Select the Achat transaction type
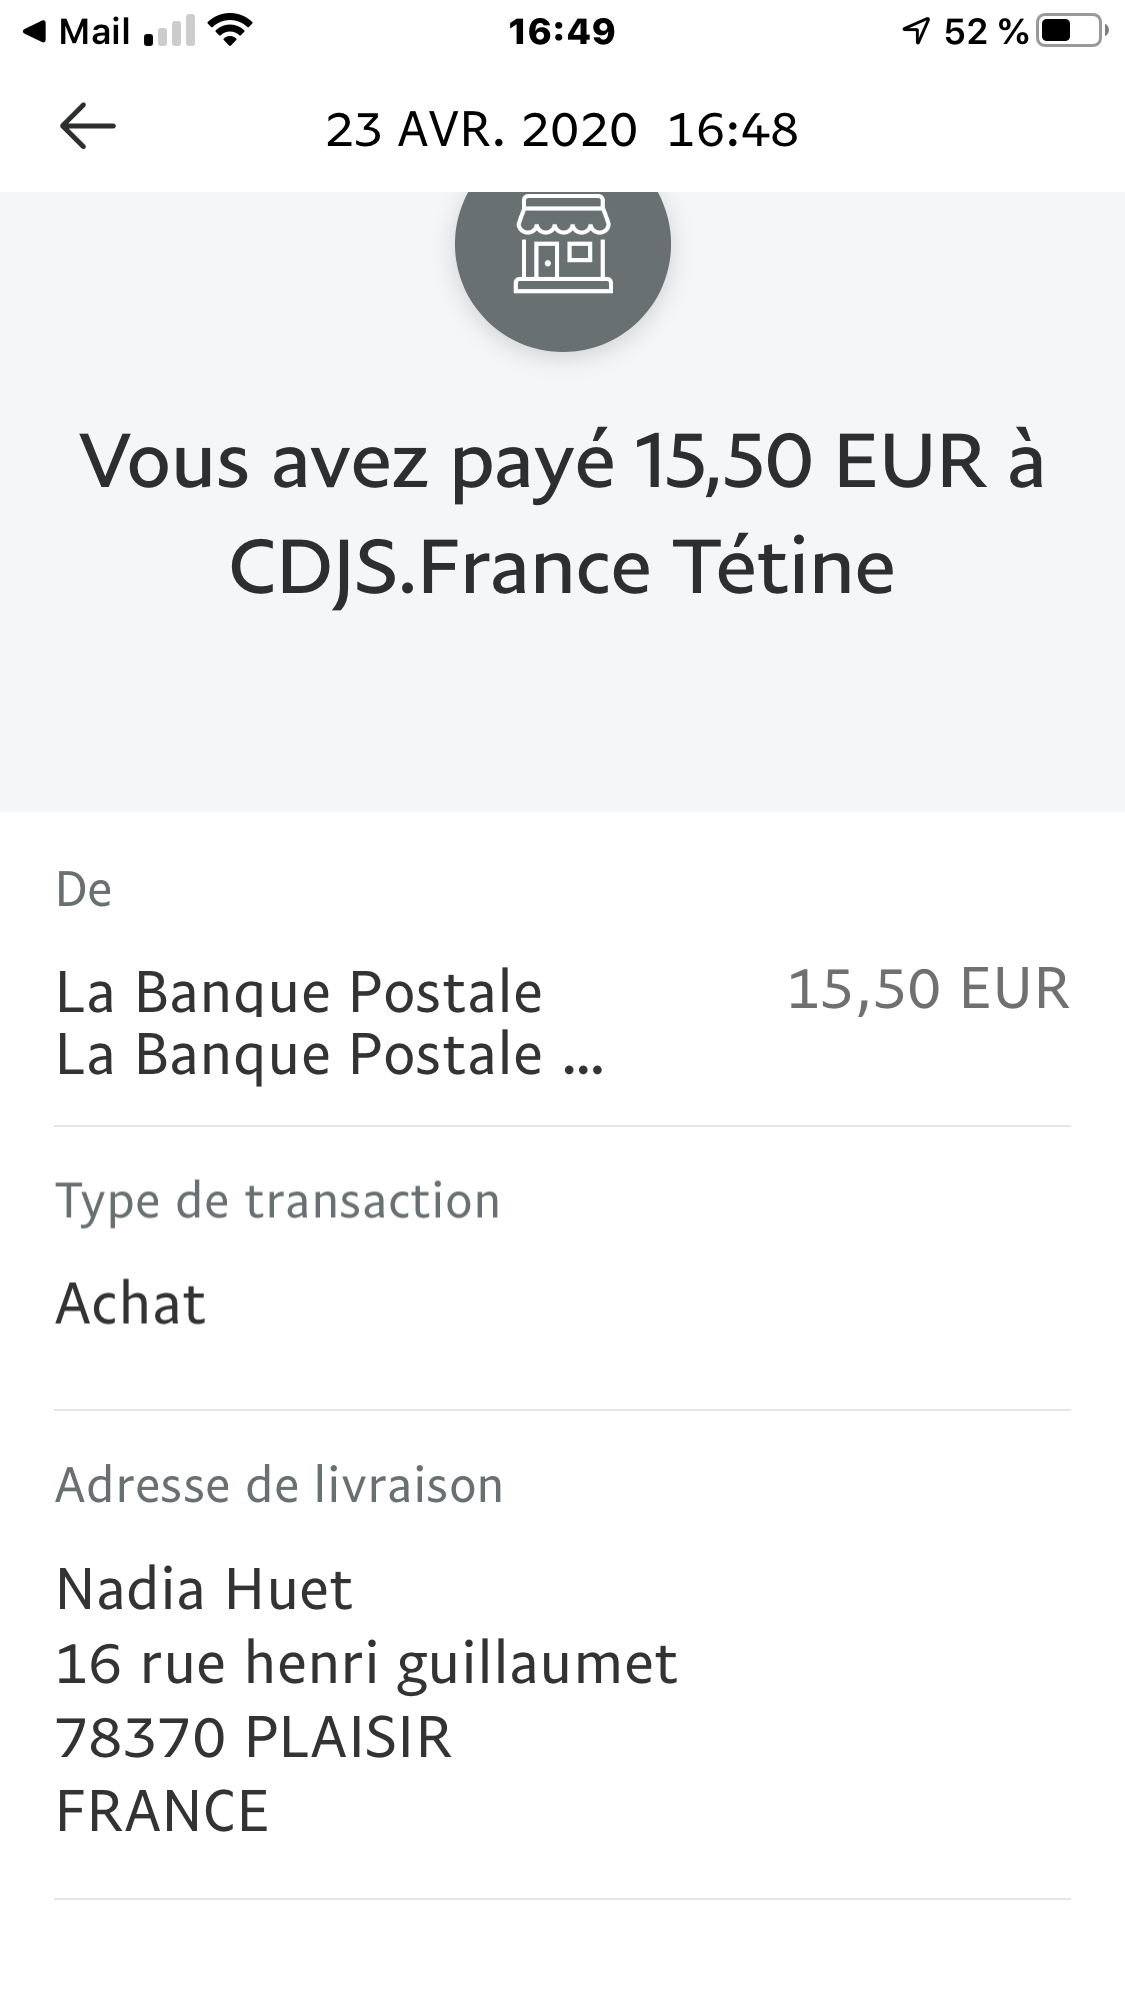 point(131,1304)
